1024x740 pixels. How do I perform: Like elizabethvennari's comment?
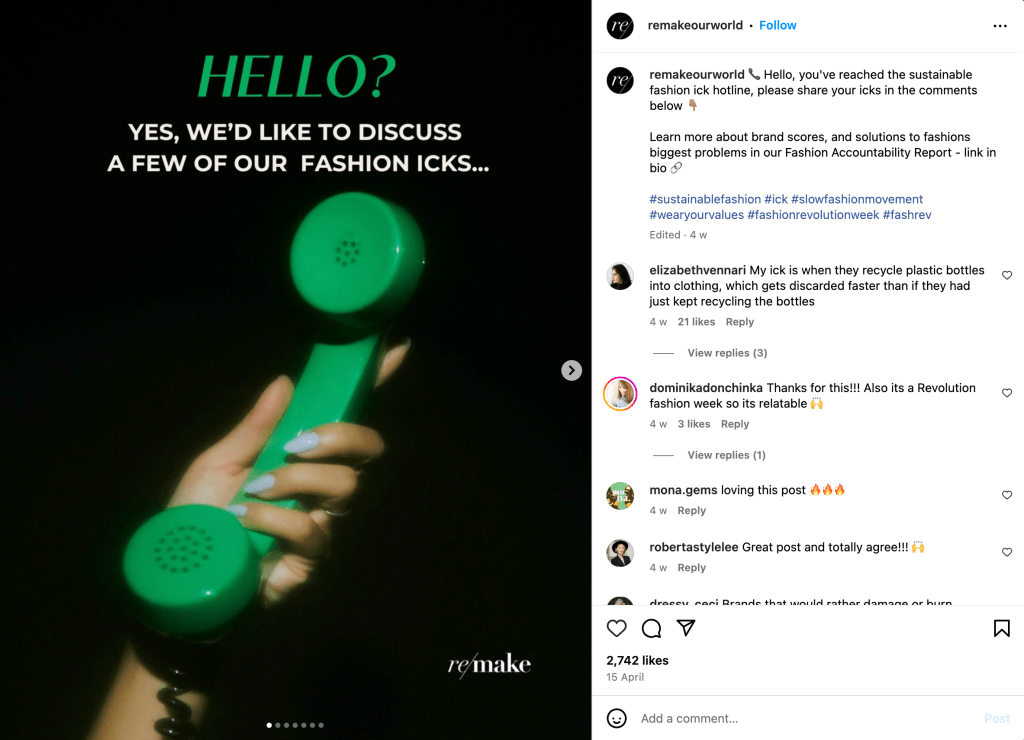pos(1007,275)
